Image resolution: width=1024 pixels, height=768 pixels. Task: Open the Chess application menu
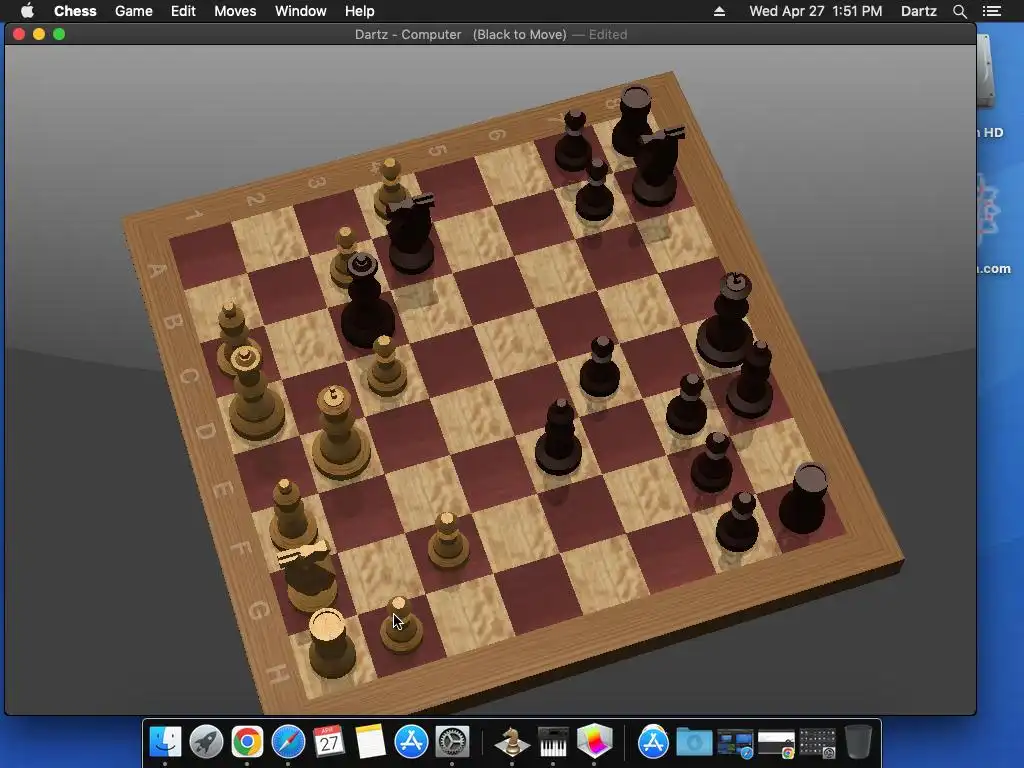[x=75, y=11]
